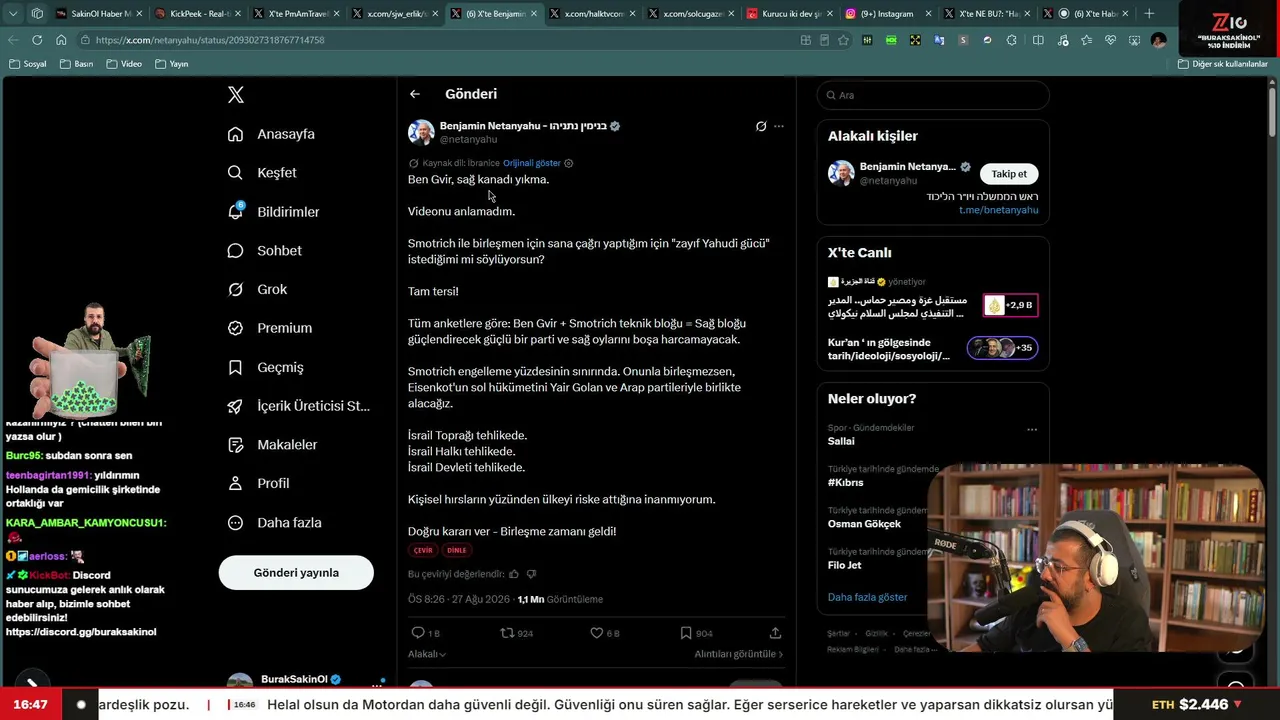The image size is (1280, 720).
Task: Open the t.me/bnetanyahu link
Action: pyautogui.click(x=998, y=210)
